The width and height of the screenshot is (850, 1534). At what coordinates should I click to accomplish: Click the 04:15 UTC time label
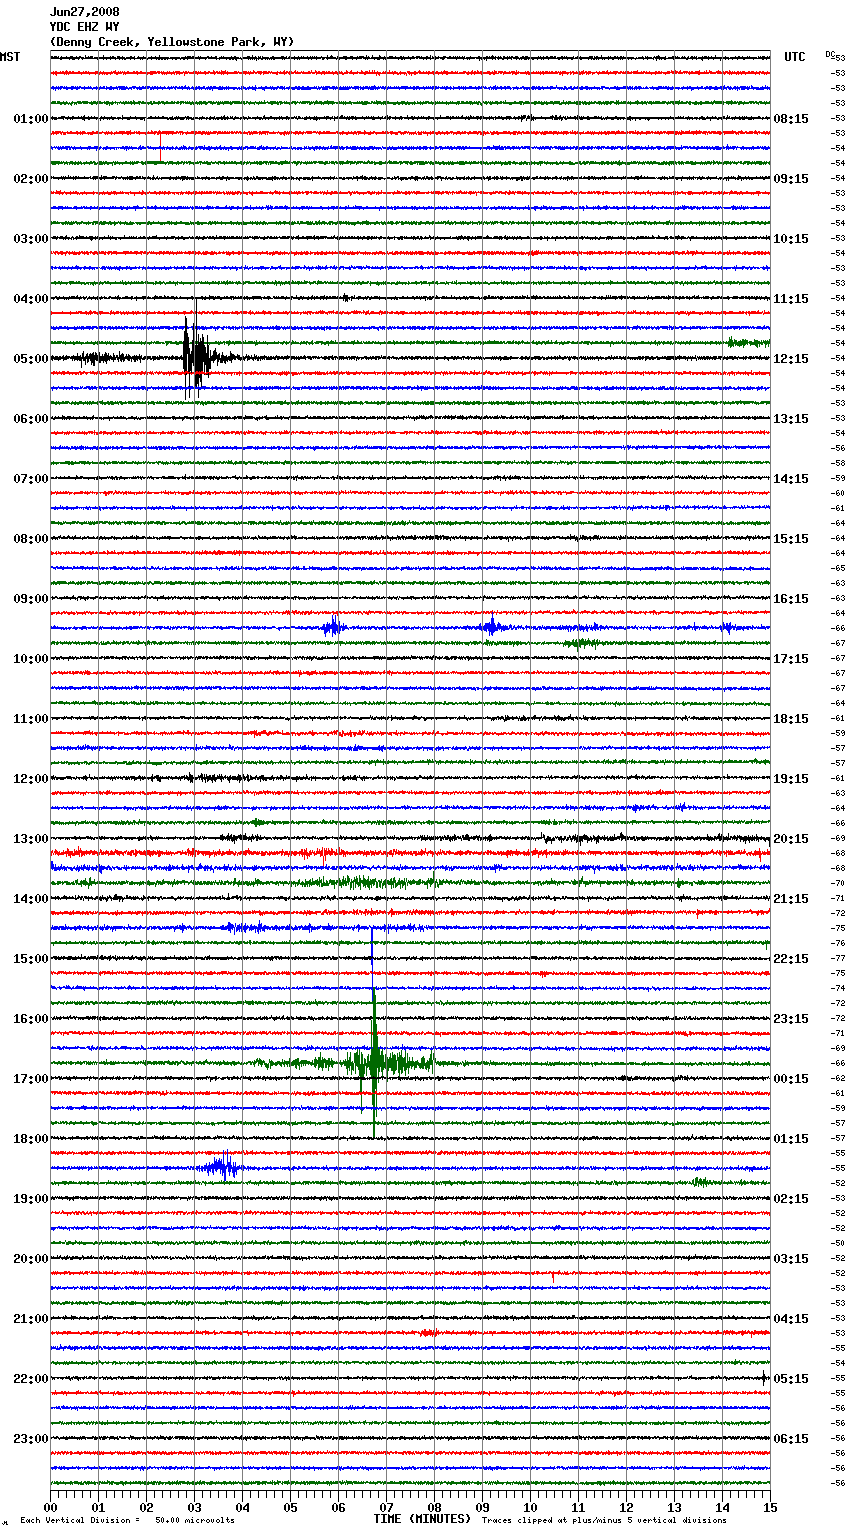791,1319
